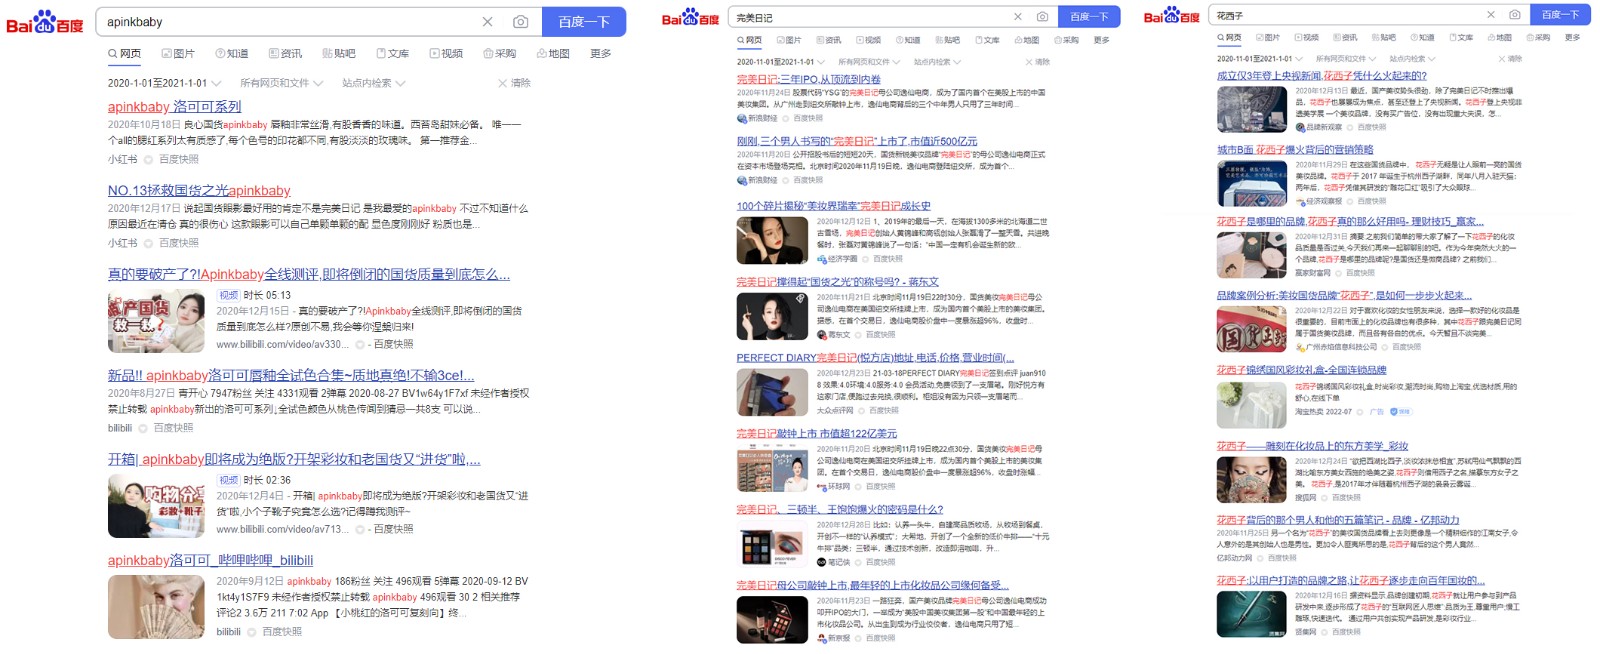Open 采购 tab in apinkbaby window
Image resolution: width=1600 pixels, height=654 pixels.
click(500, 54)
